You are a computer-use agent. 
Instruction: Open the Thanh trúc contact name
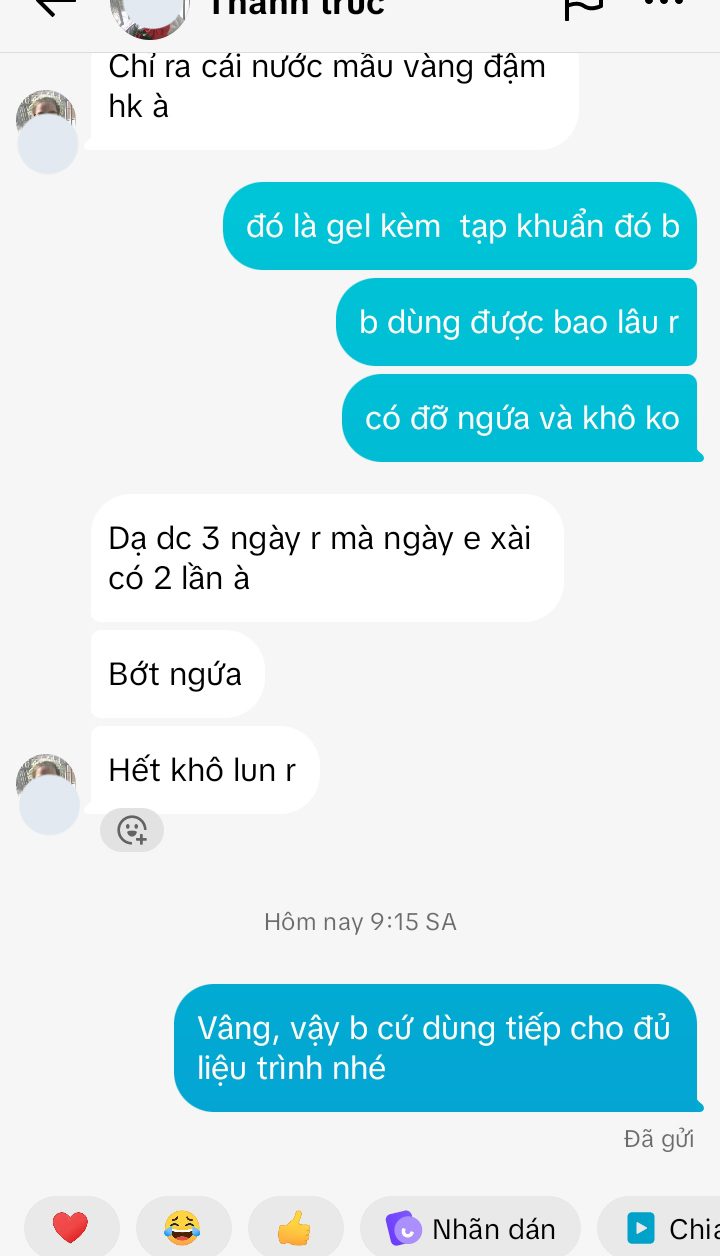click(296, 6)
